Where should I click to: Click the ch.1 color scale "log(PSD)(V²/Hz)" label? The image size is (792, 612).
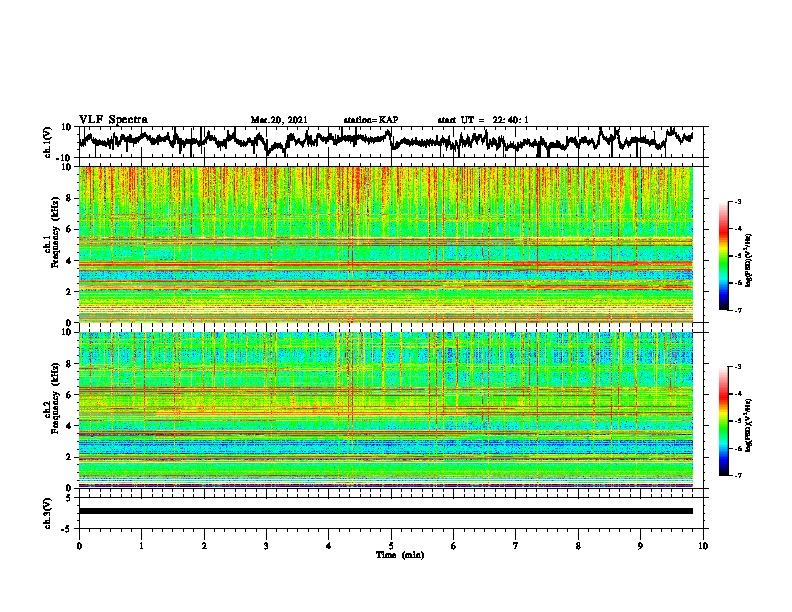(x=749, y=260)
